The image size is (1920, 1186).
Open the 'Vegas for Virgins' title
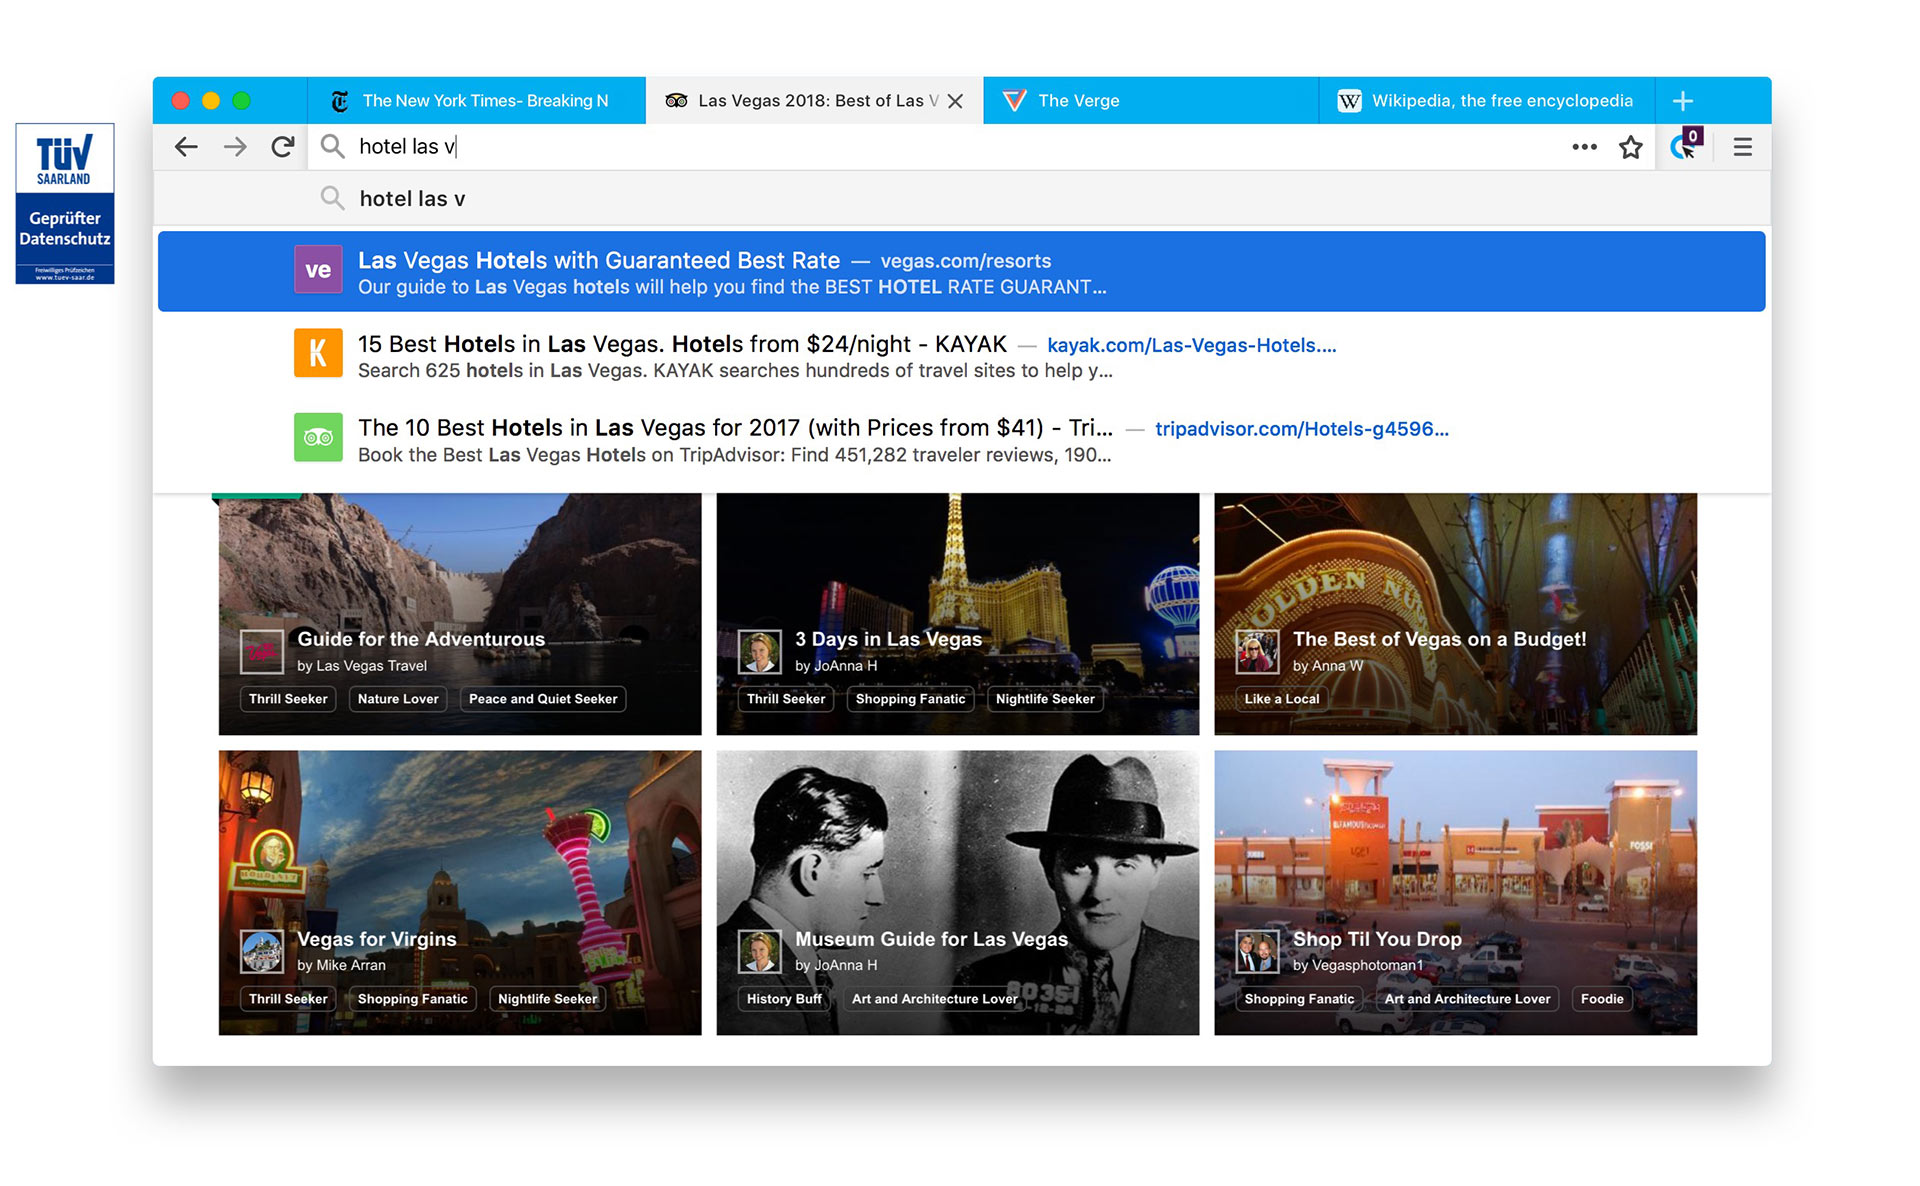pos(377,939)
